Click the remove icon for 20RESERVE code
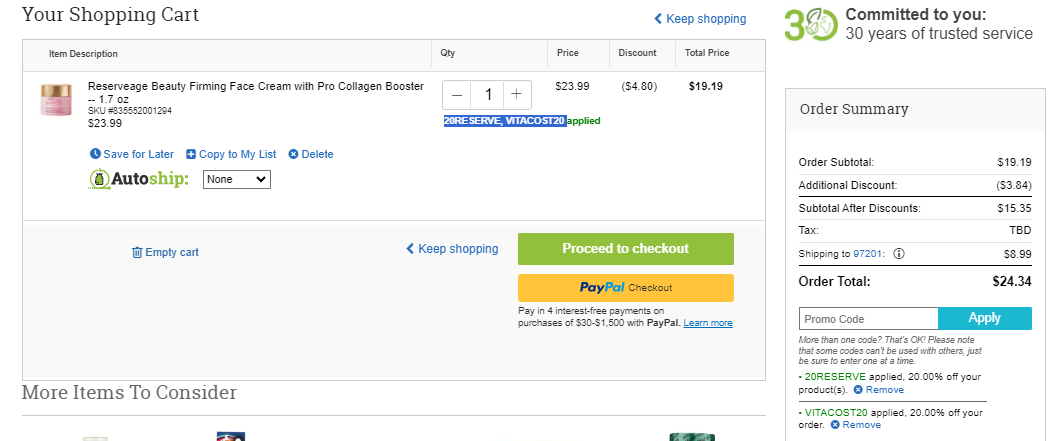Screen dimensions: 1057x441 (x=857, y=390)
